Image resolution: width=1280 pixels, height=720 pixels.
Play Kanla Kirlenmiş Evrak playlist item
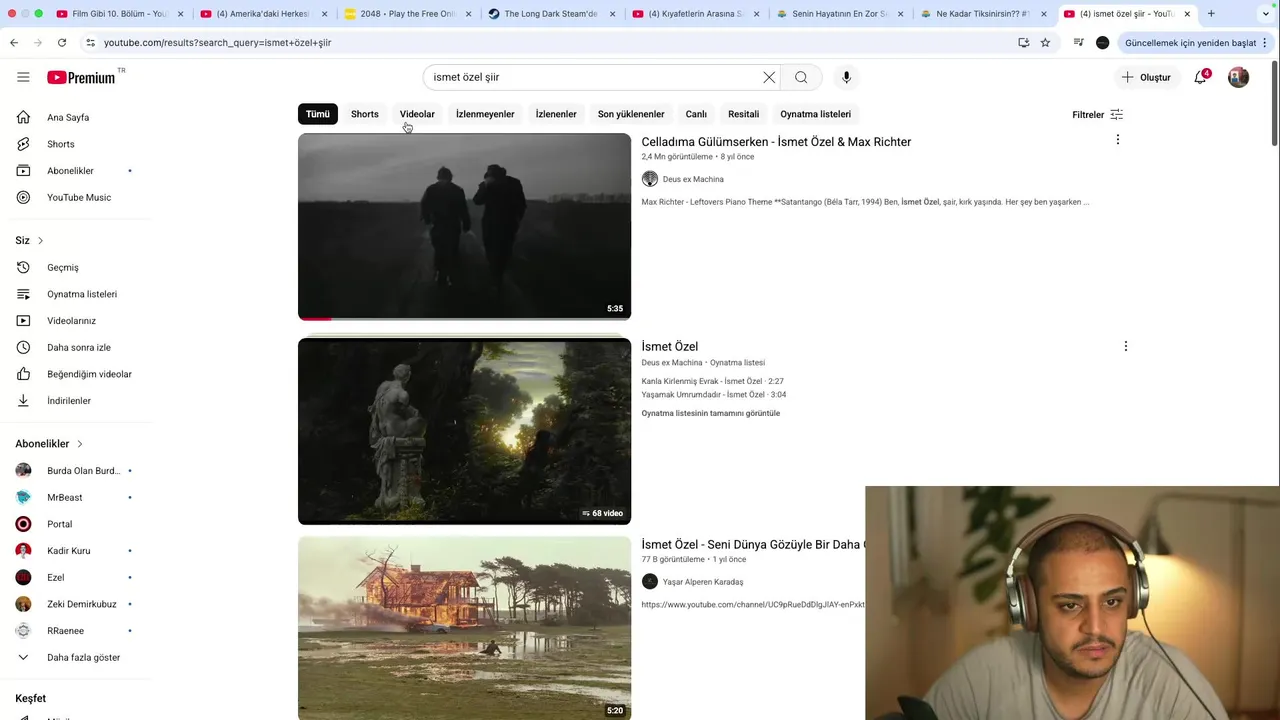pos(712,382)
